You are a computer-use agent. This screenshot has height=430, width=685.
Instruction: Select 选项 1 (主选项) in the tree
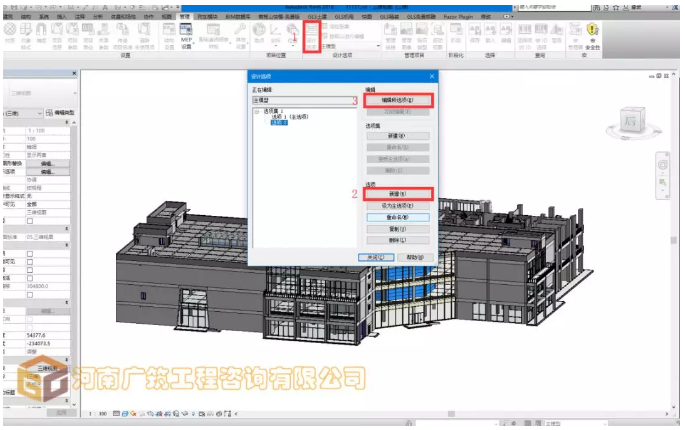290,117
